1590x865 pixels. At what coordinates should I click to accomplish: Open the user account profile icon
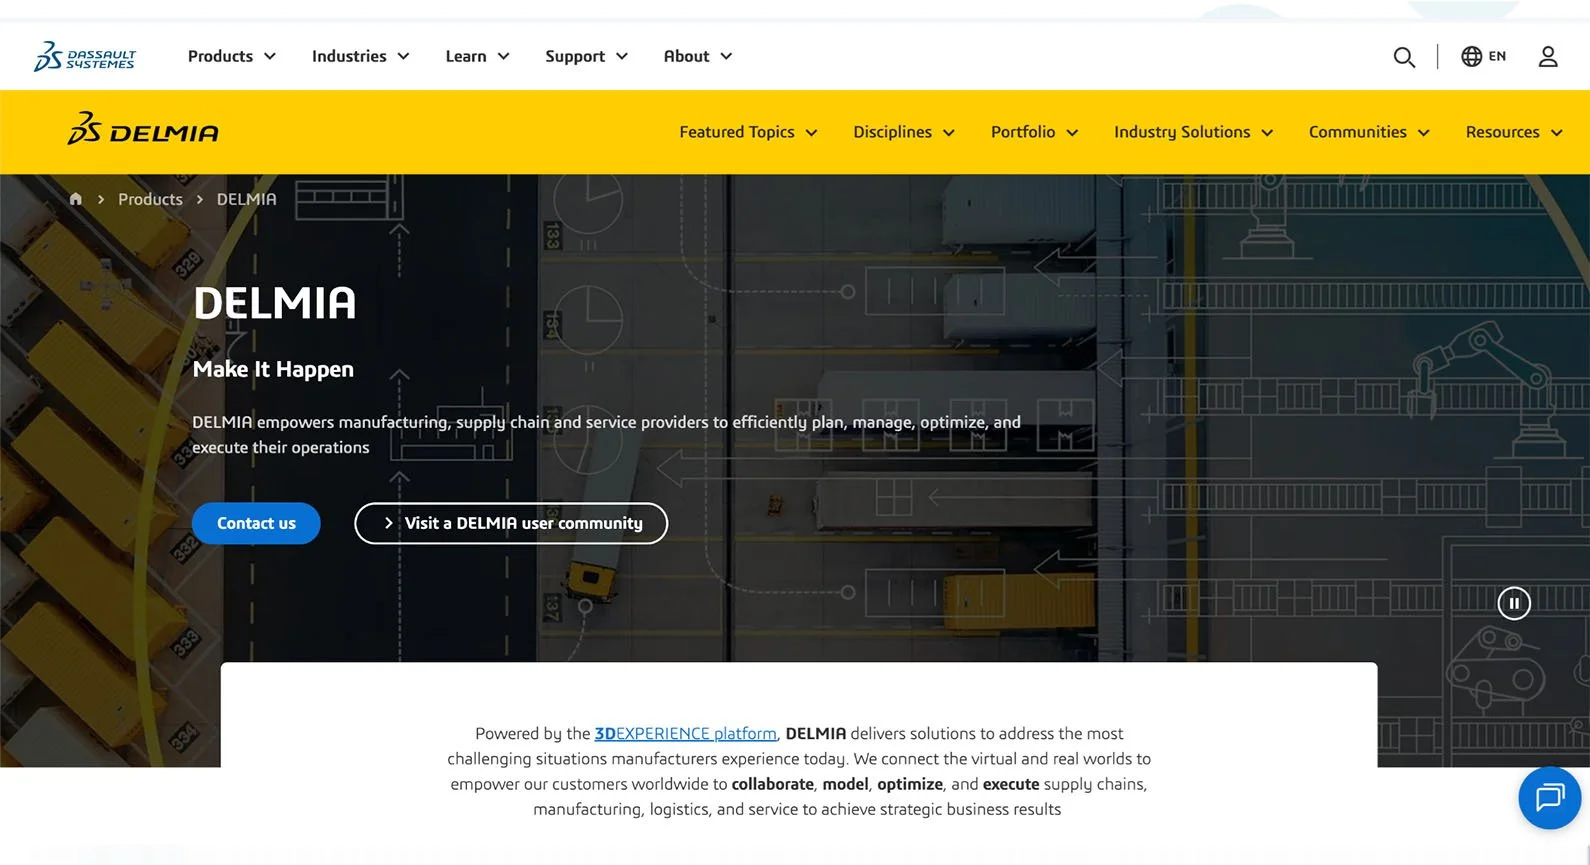pos(1547,56)
